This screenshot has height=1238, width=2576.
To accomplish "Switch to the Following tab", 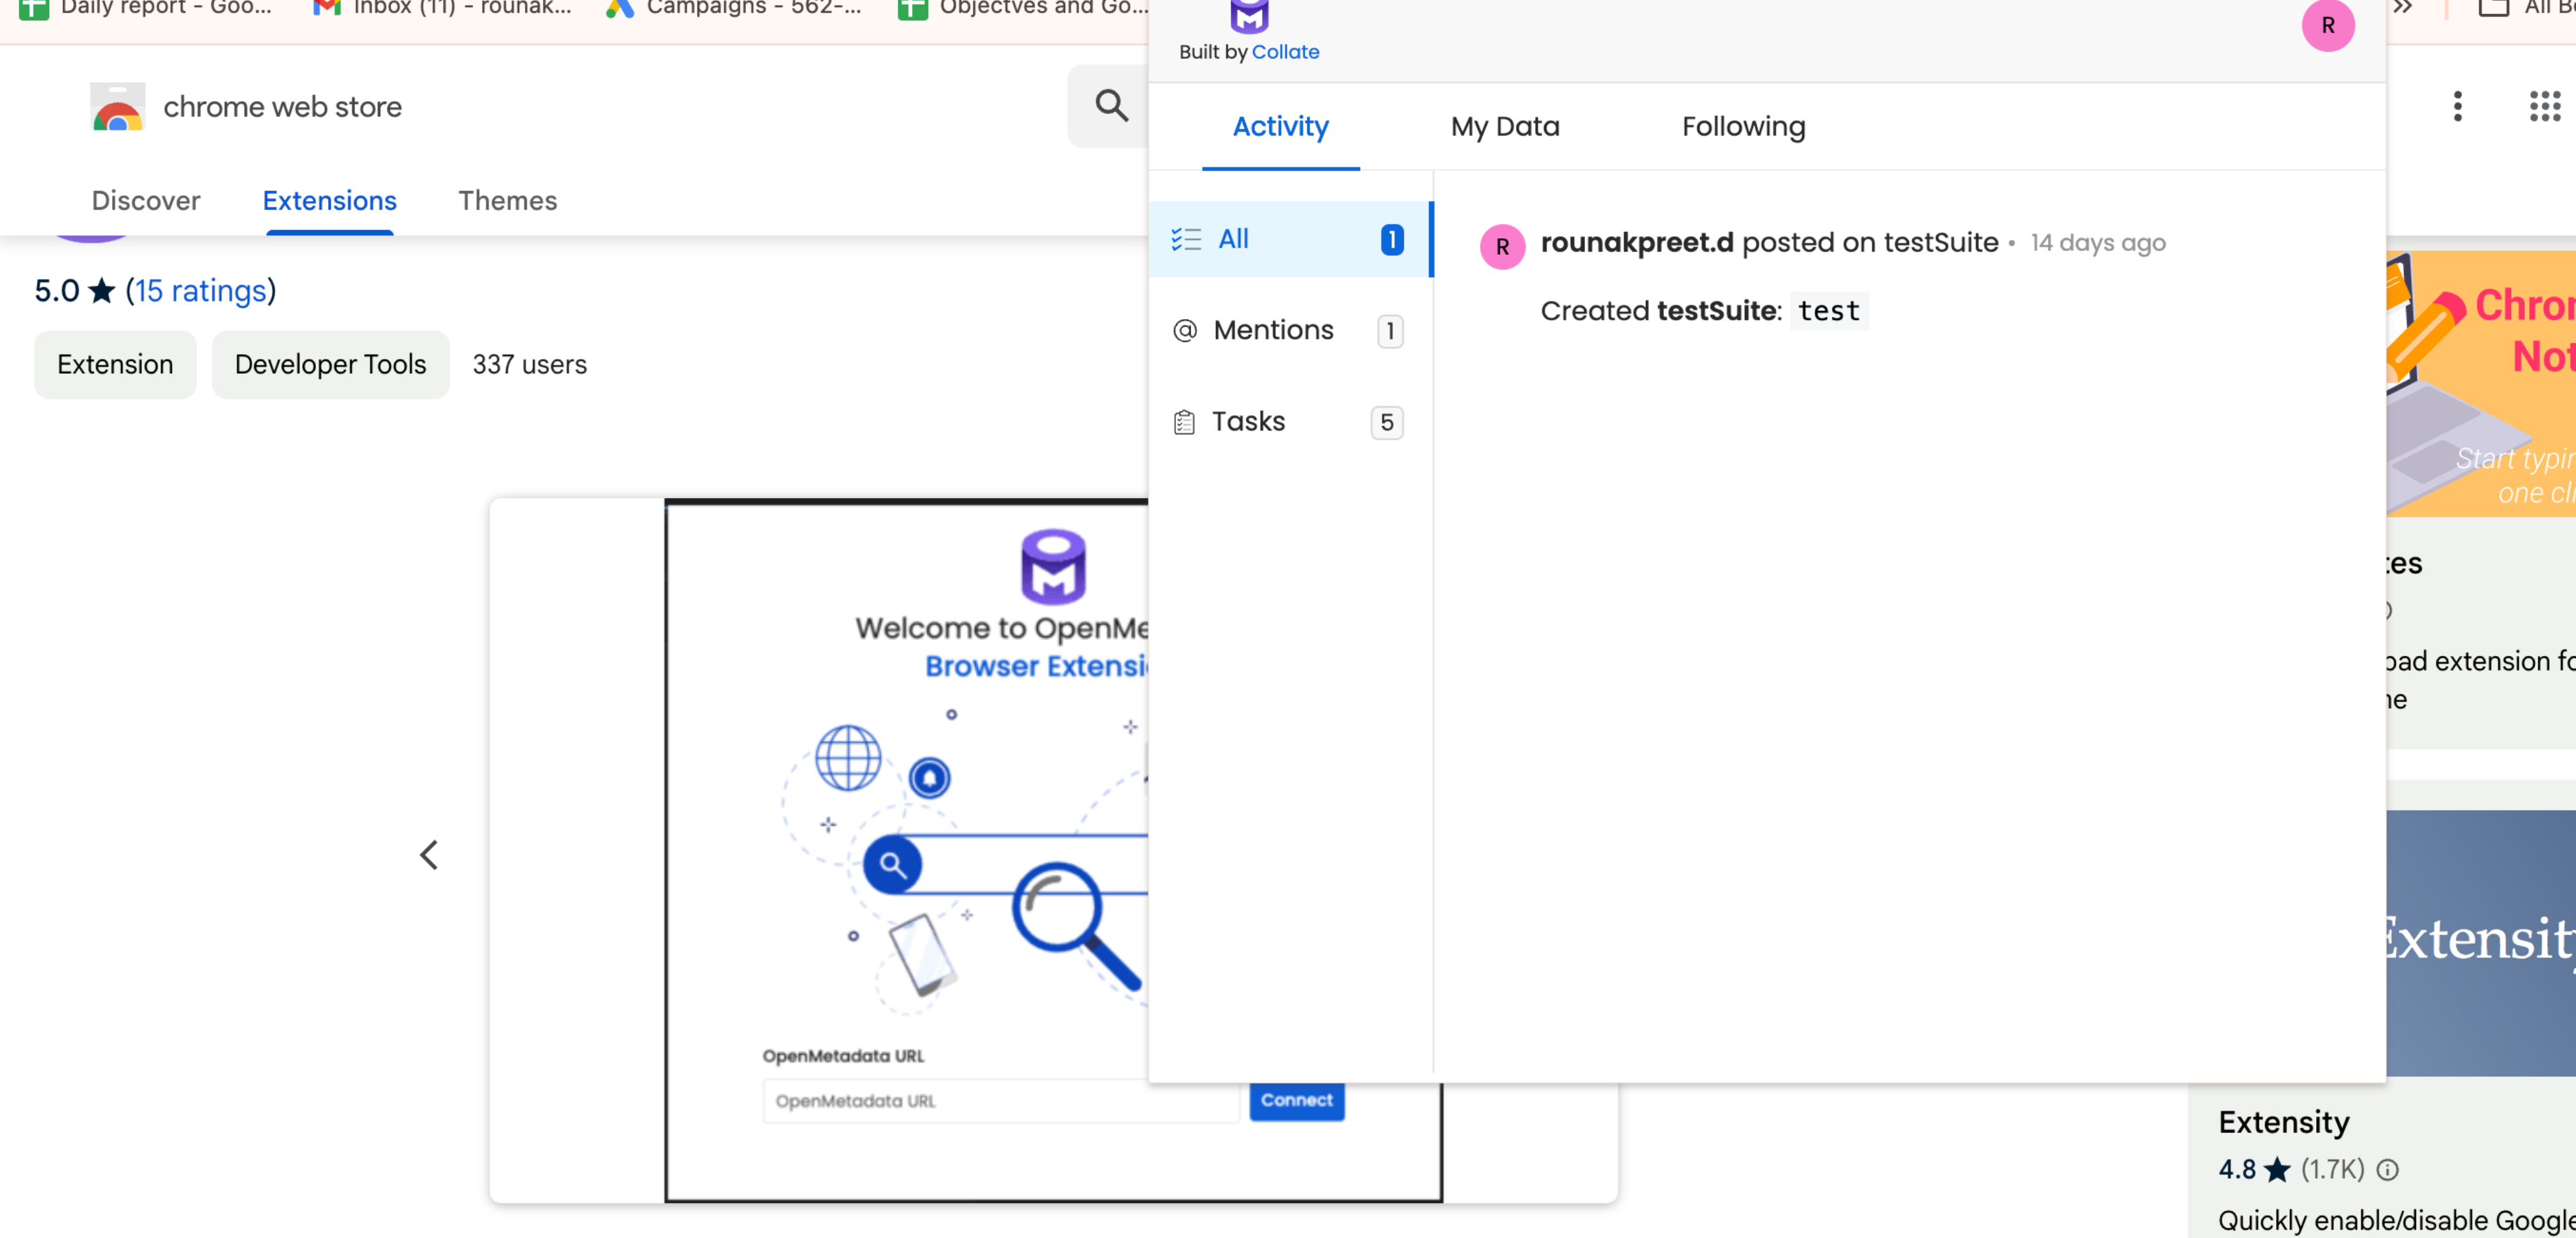I will (1743, 126).
